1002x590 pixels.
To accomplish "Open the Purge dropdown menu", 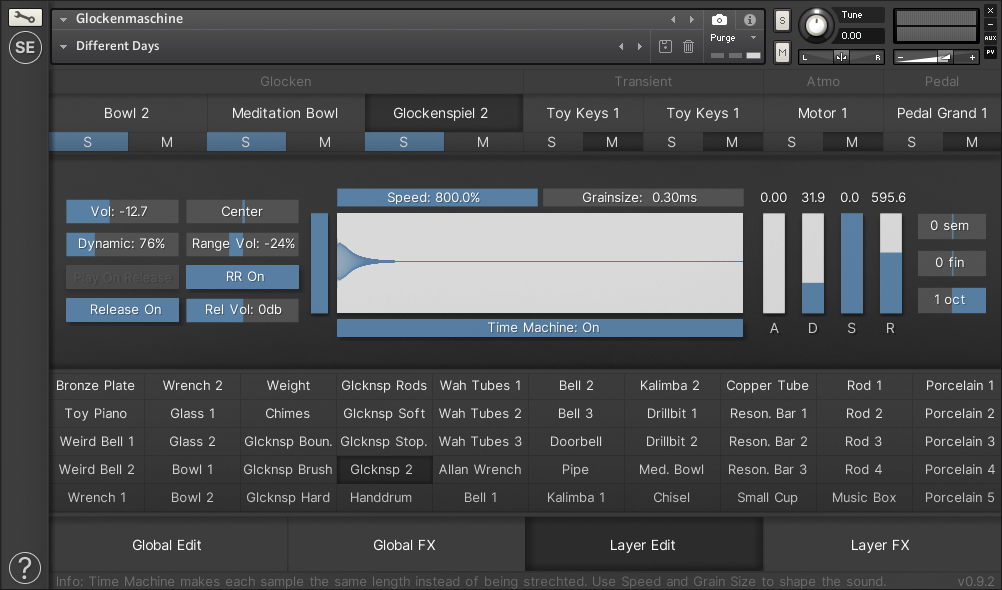I will click(734, 38).
